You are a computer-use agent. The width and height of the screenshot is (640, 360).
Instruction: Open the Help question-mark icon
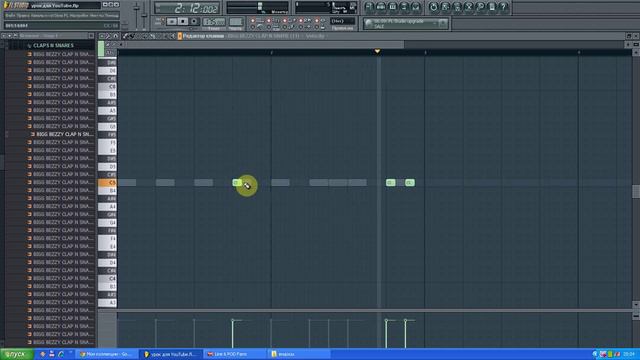(503, 7)
